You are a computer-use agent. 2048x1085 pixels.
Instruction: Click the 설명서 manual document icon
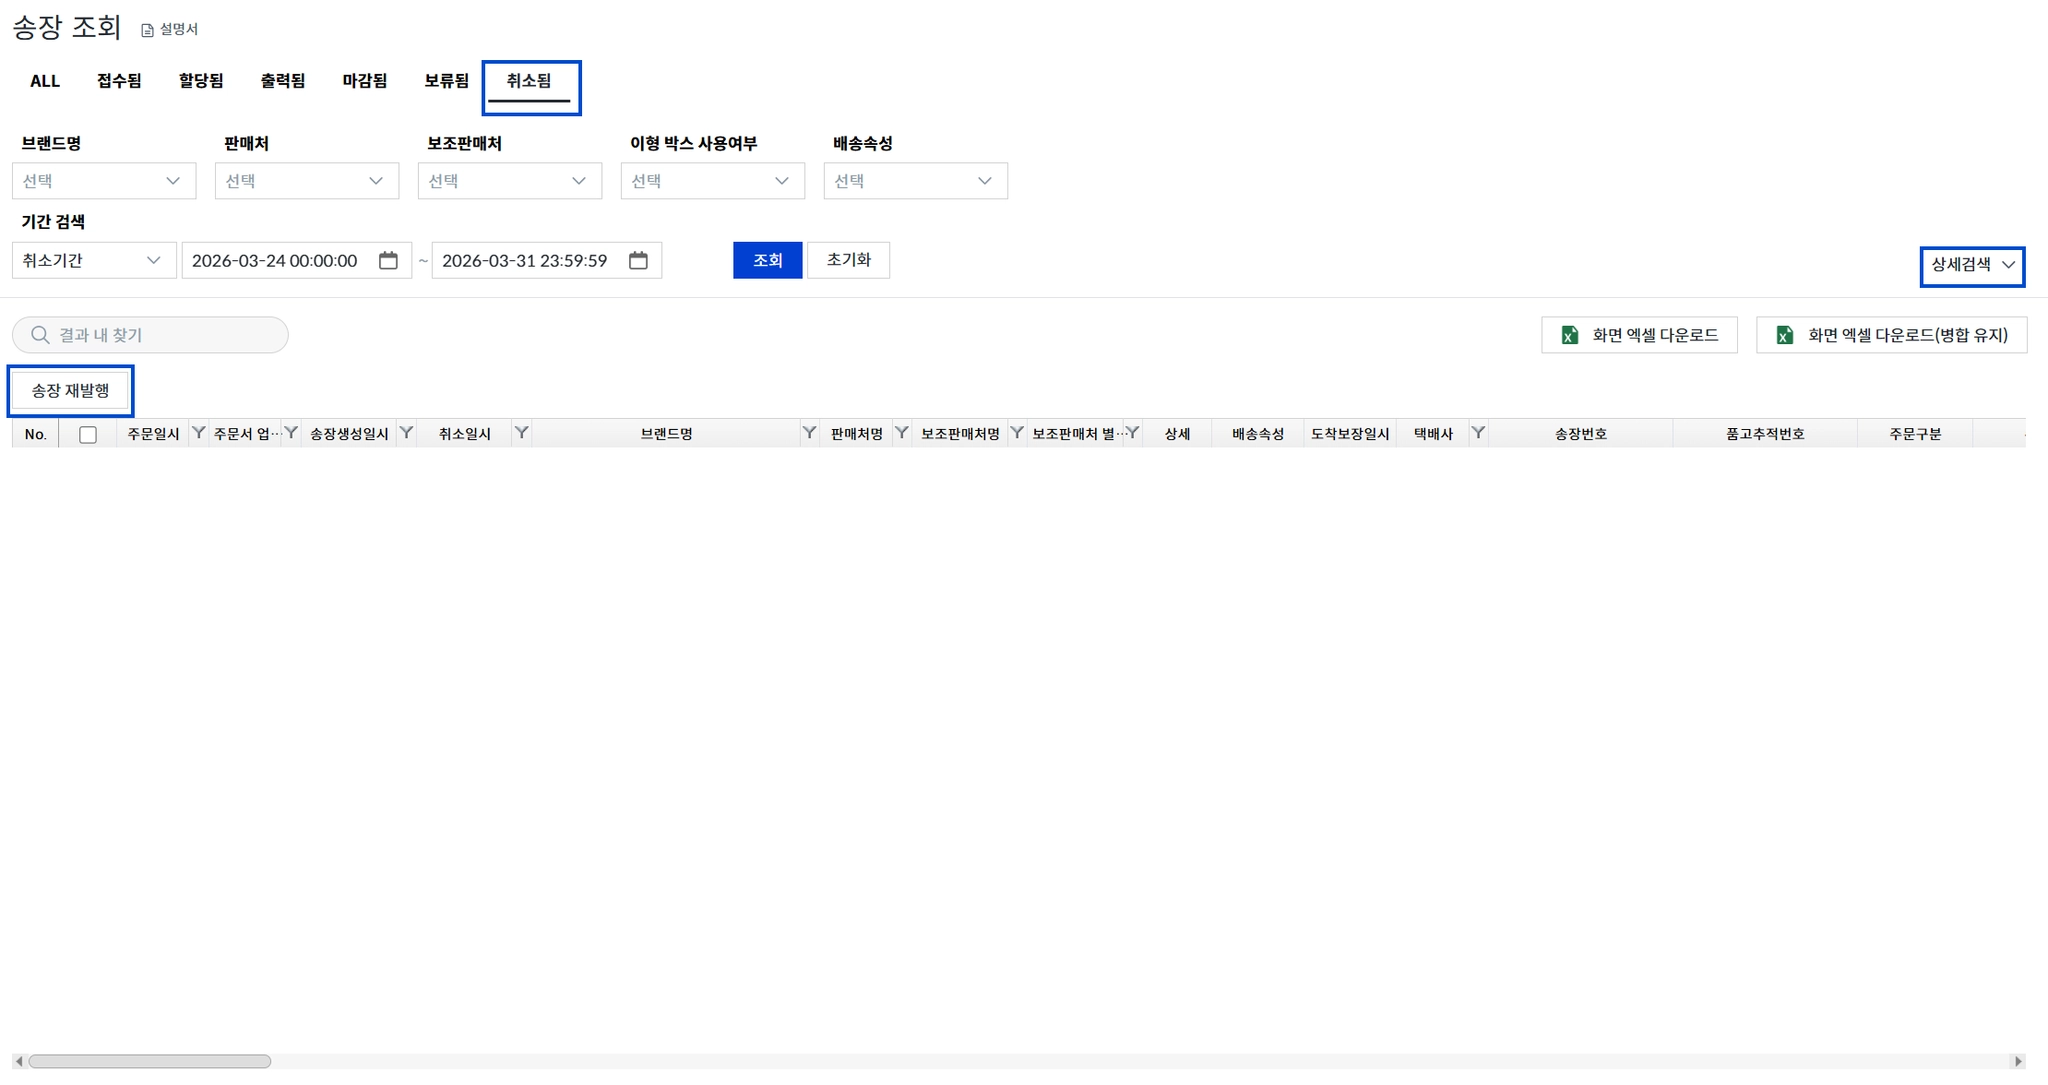tap(147, 30)
